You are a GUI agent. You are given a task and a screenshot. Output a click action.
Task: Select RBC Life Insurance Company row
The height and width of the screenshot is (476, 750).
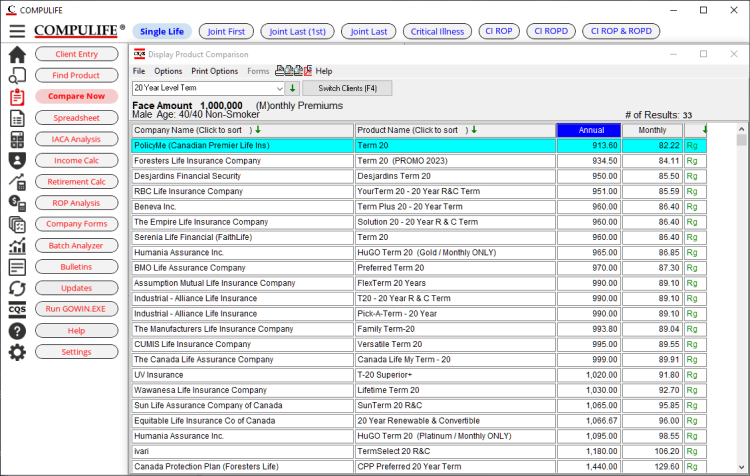click(419, 191)
